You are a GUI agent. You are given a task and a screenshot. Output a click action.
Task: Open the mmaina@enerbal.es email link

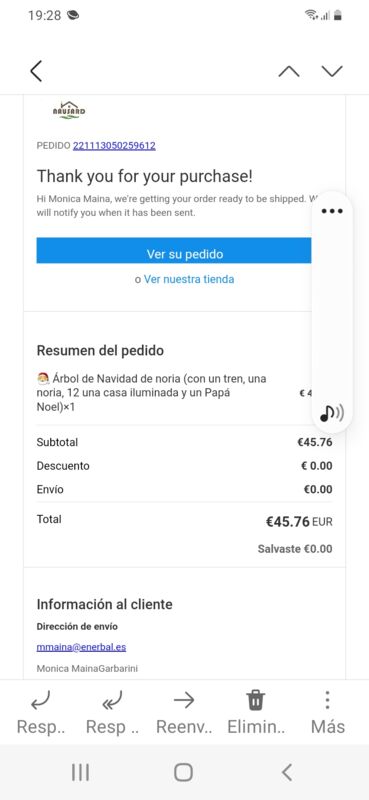pyautogui.click(x=81, y=647)
